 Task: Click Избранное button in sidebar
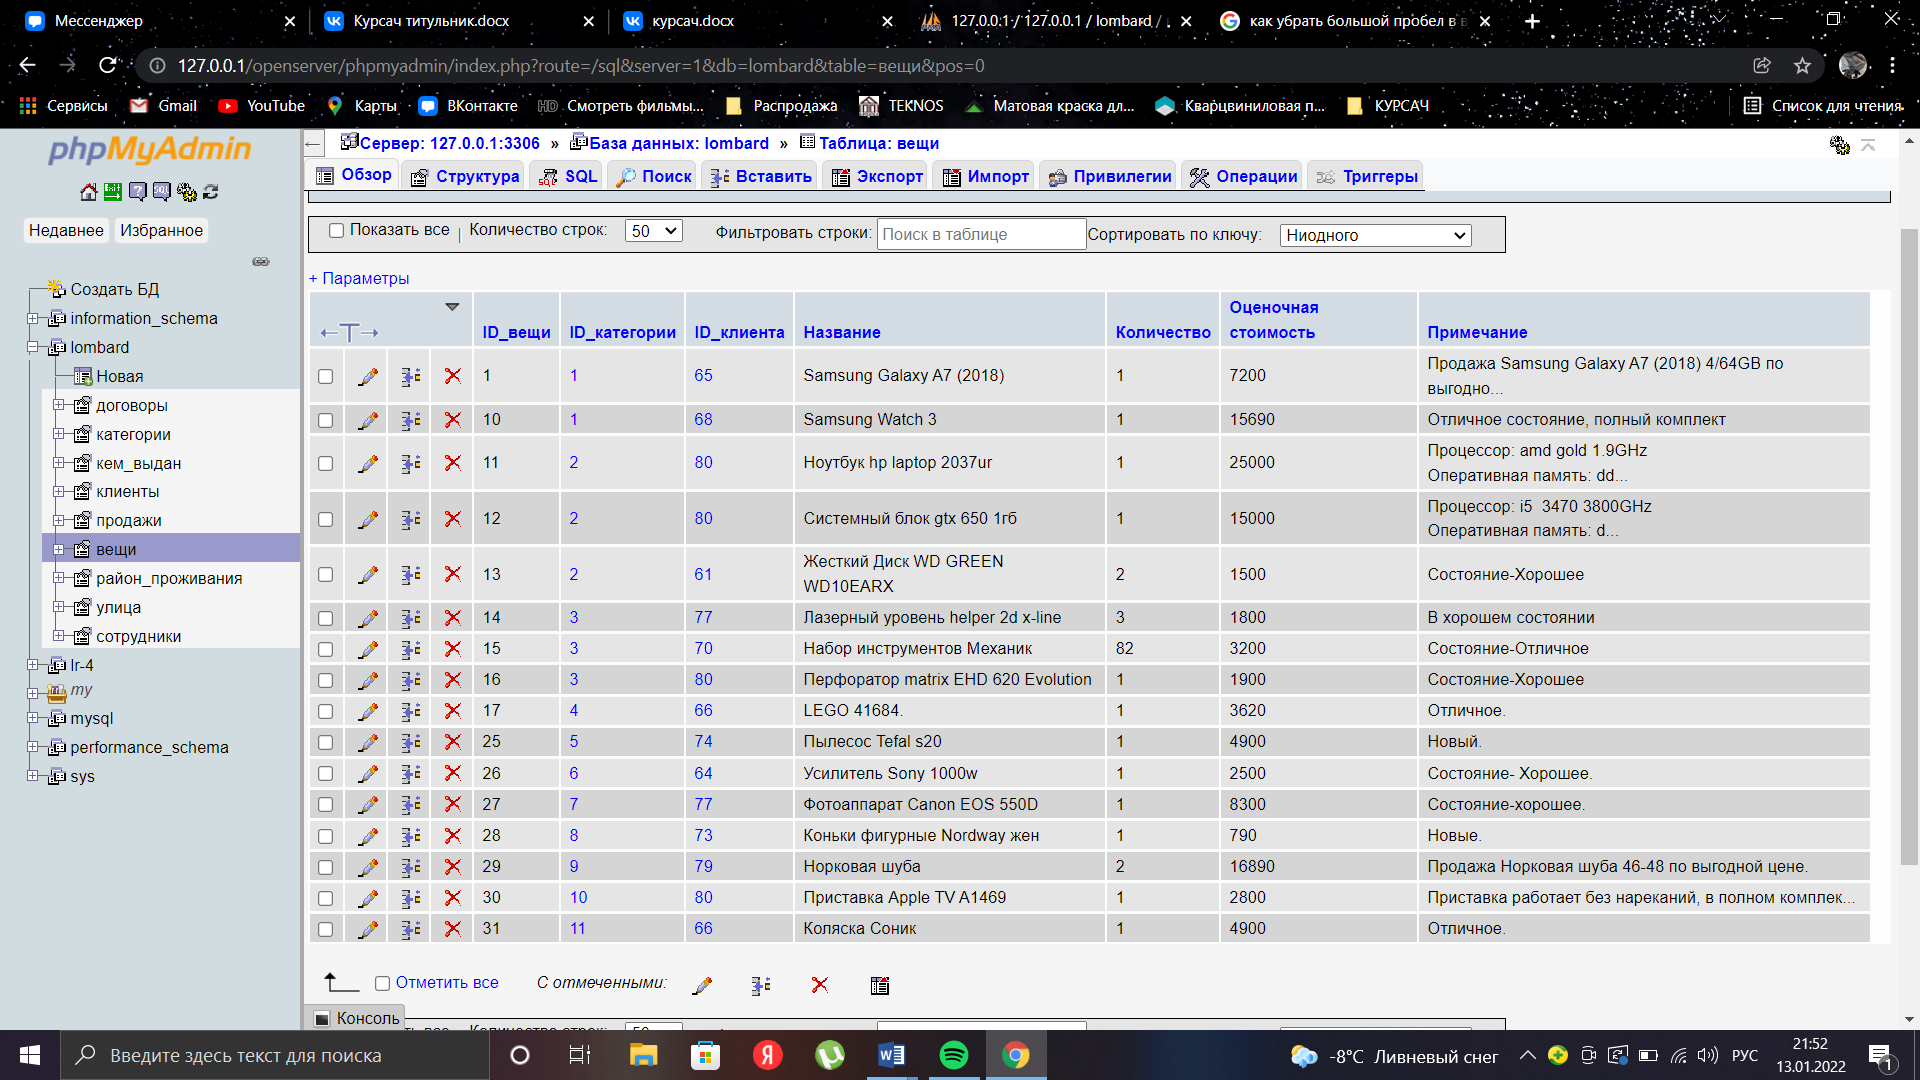[x=161, y=230]
